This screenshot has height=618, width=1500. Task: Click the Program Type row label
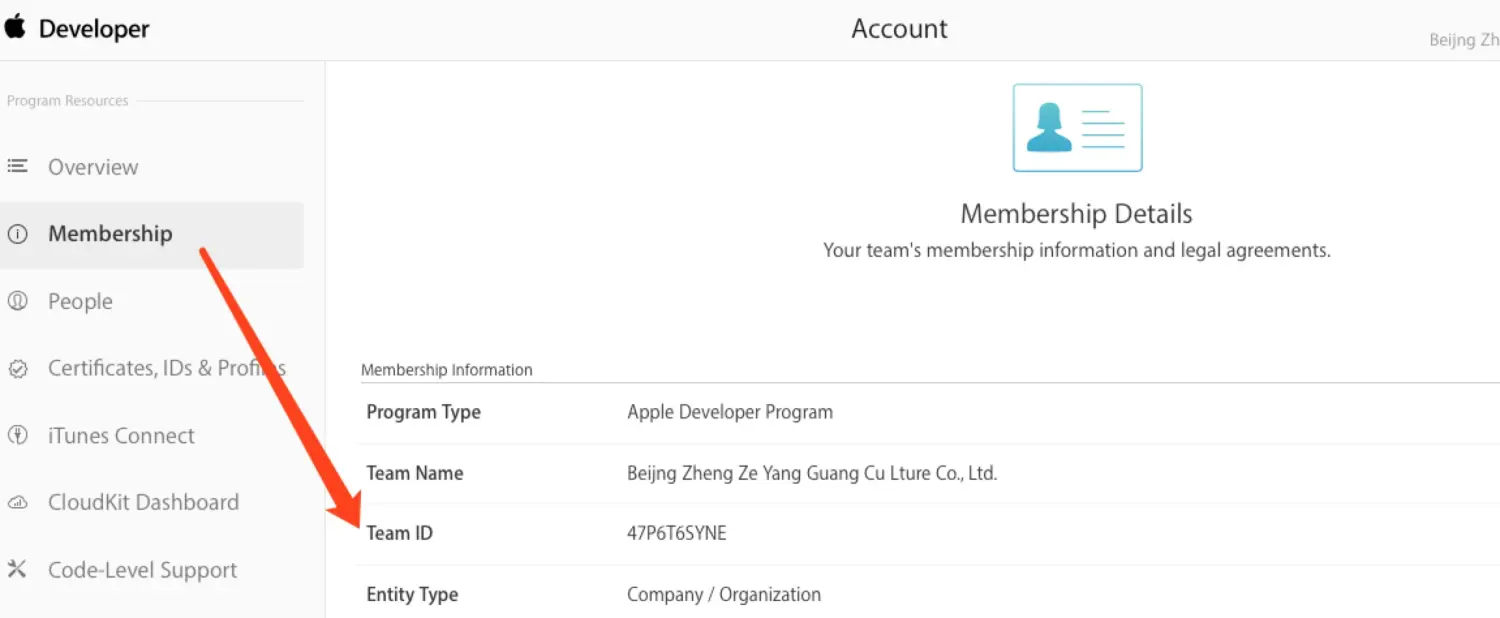coord(423,412)
